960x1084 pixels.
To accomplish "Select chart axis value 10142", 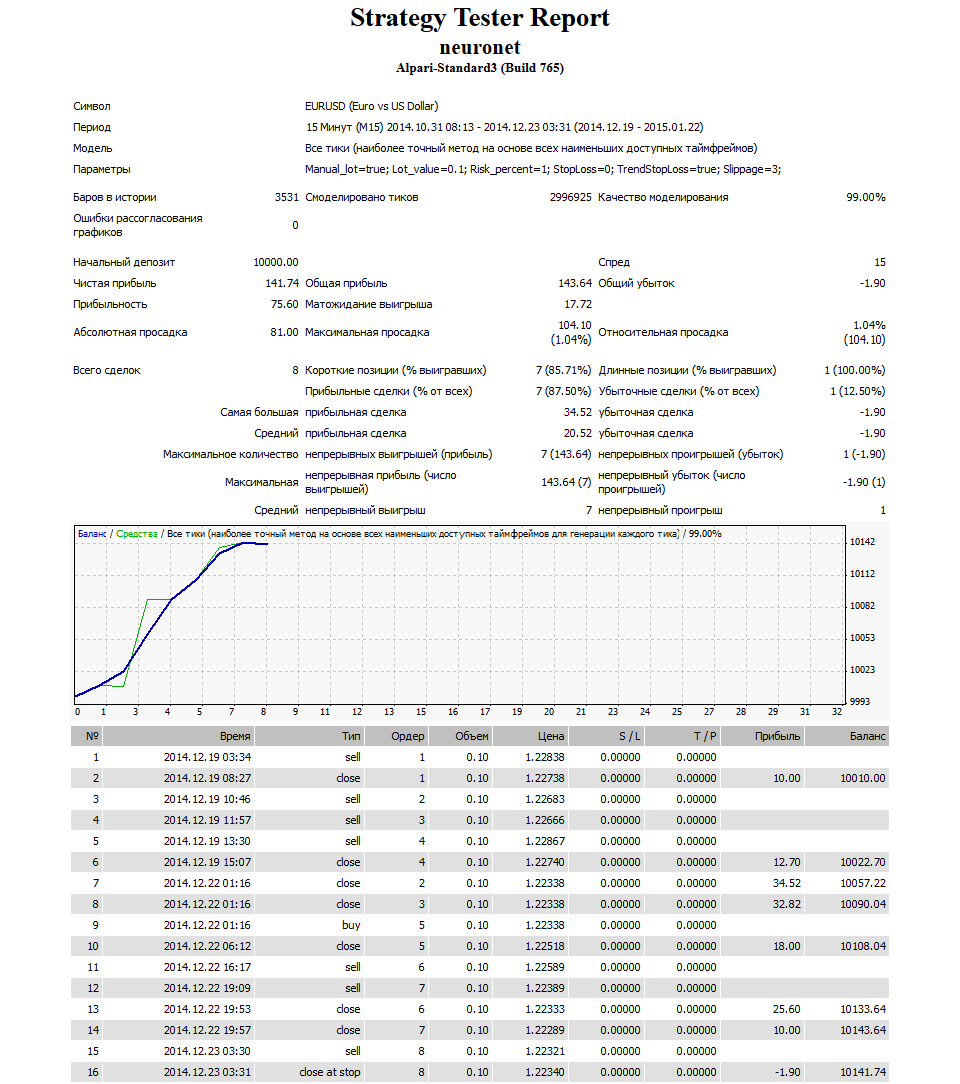I will (862, 542).
